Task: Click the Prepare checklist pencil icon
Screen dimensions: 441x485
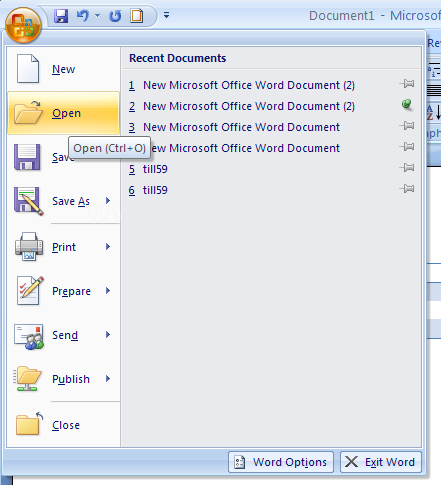Action: pyautogui.click(x=30, y=290)
